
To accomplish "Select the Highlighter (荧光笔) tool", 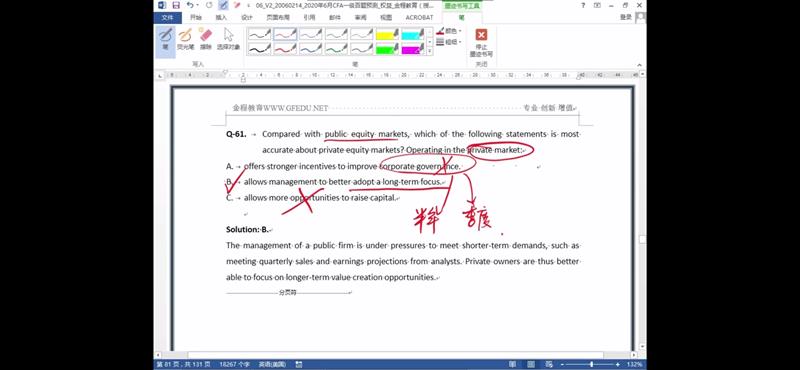I will point(185,39).
